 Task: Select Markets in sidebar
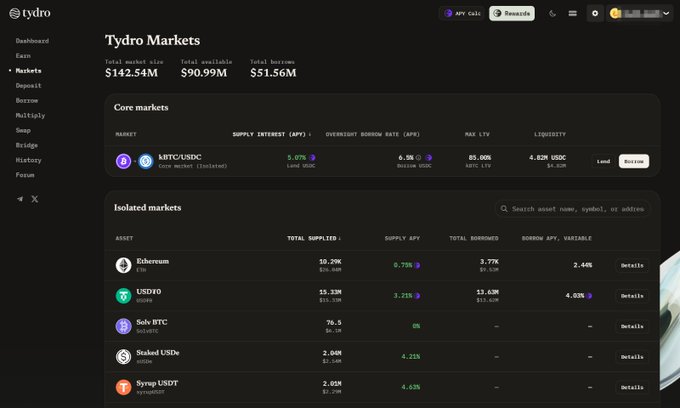pos(29,71)
